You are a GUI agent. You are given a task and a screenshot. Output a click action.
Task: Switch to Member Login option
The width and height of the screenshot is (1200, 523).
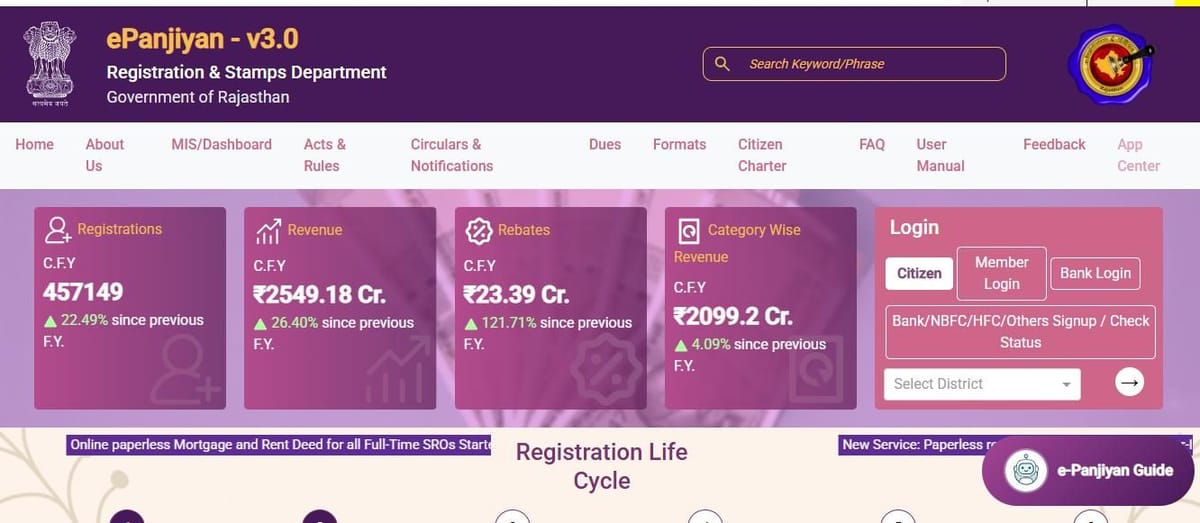coord(1001,273)
